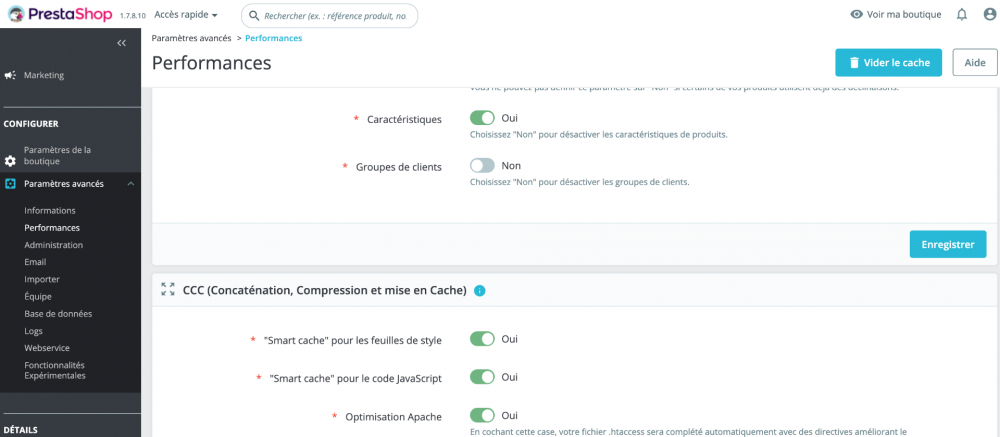Disable the Caractéristiques toggle
This screenshot has width=1000, height=437.
[482, 118]
